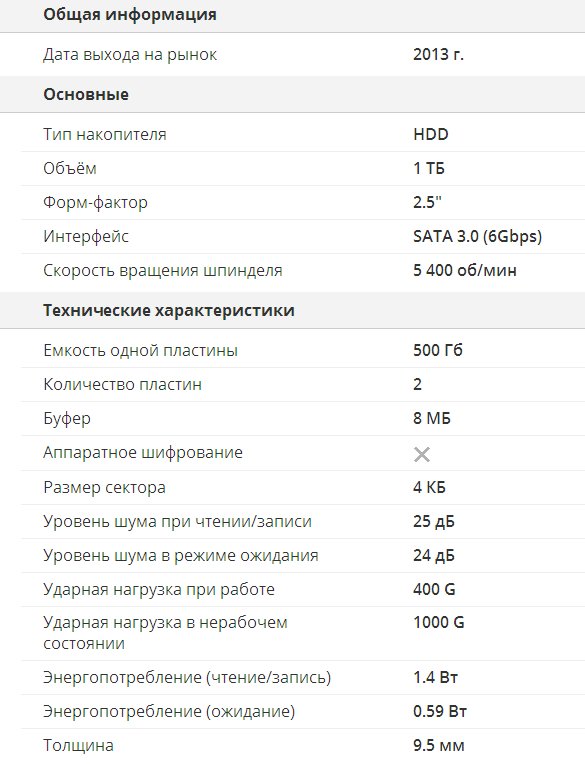Screen dimensions: 585x764
Task: Click the Тип накопителя label
Action: [105, 134]
